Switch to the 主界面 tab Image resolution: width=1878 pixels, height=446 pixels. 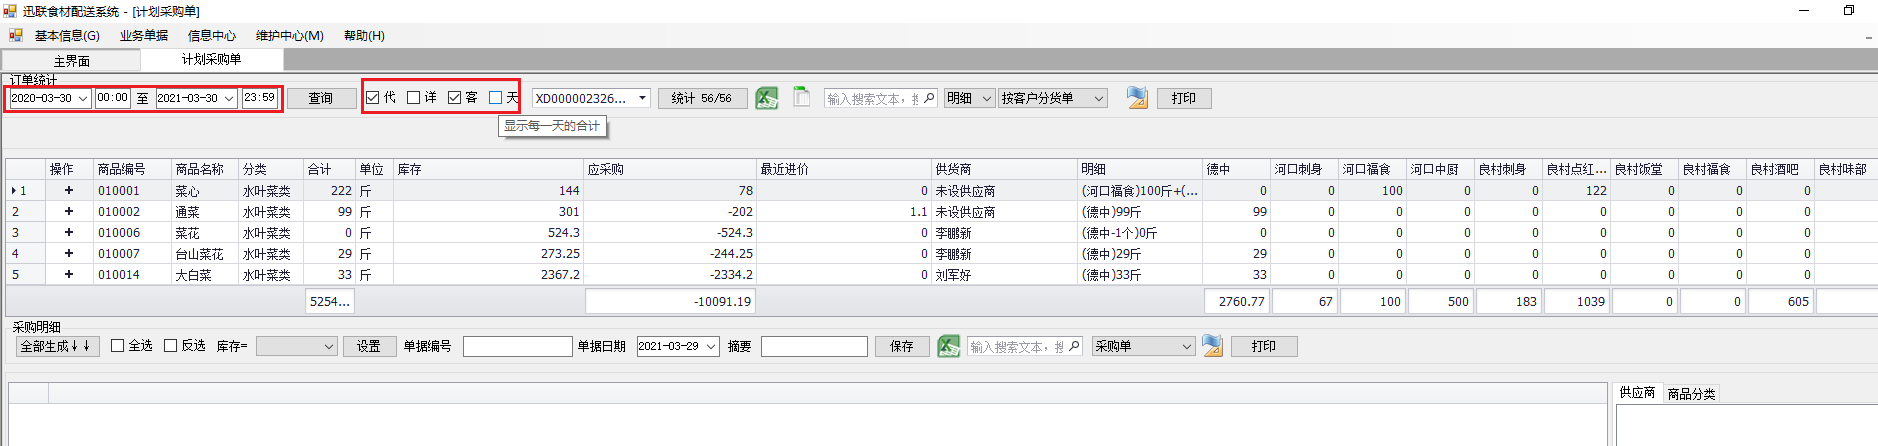(x=72, y=60)
